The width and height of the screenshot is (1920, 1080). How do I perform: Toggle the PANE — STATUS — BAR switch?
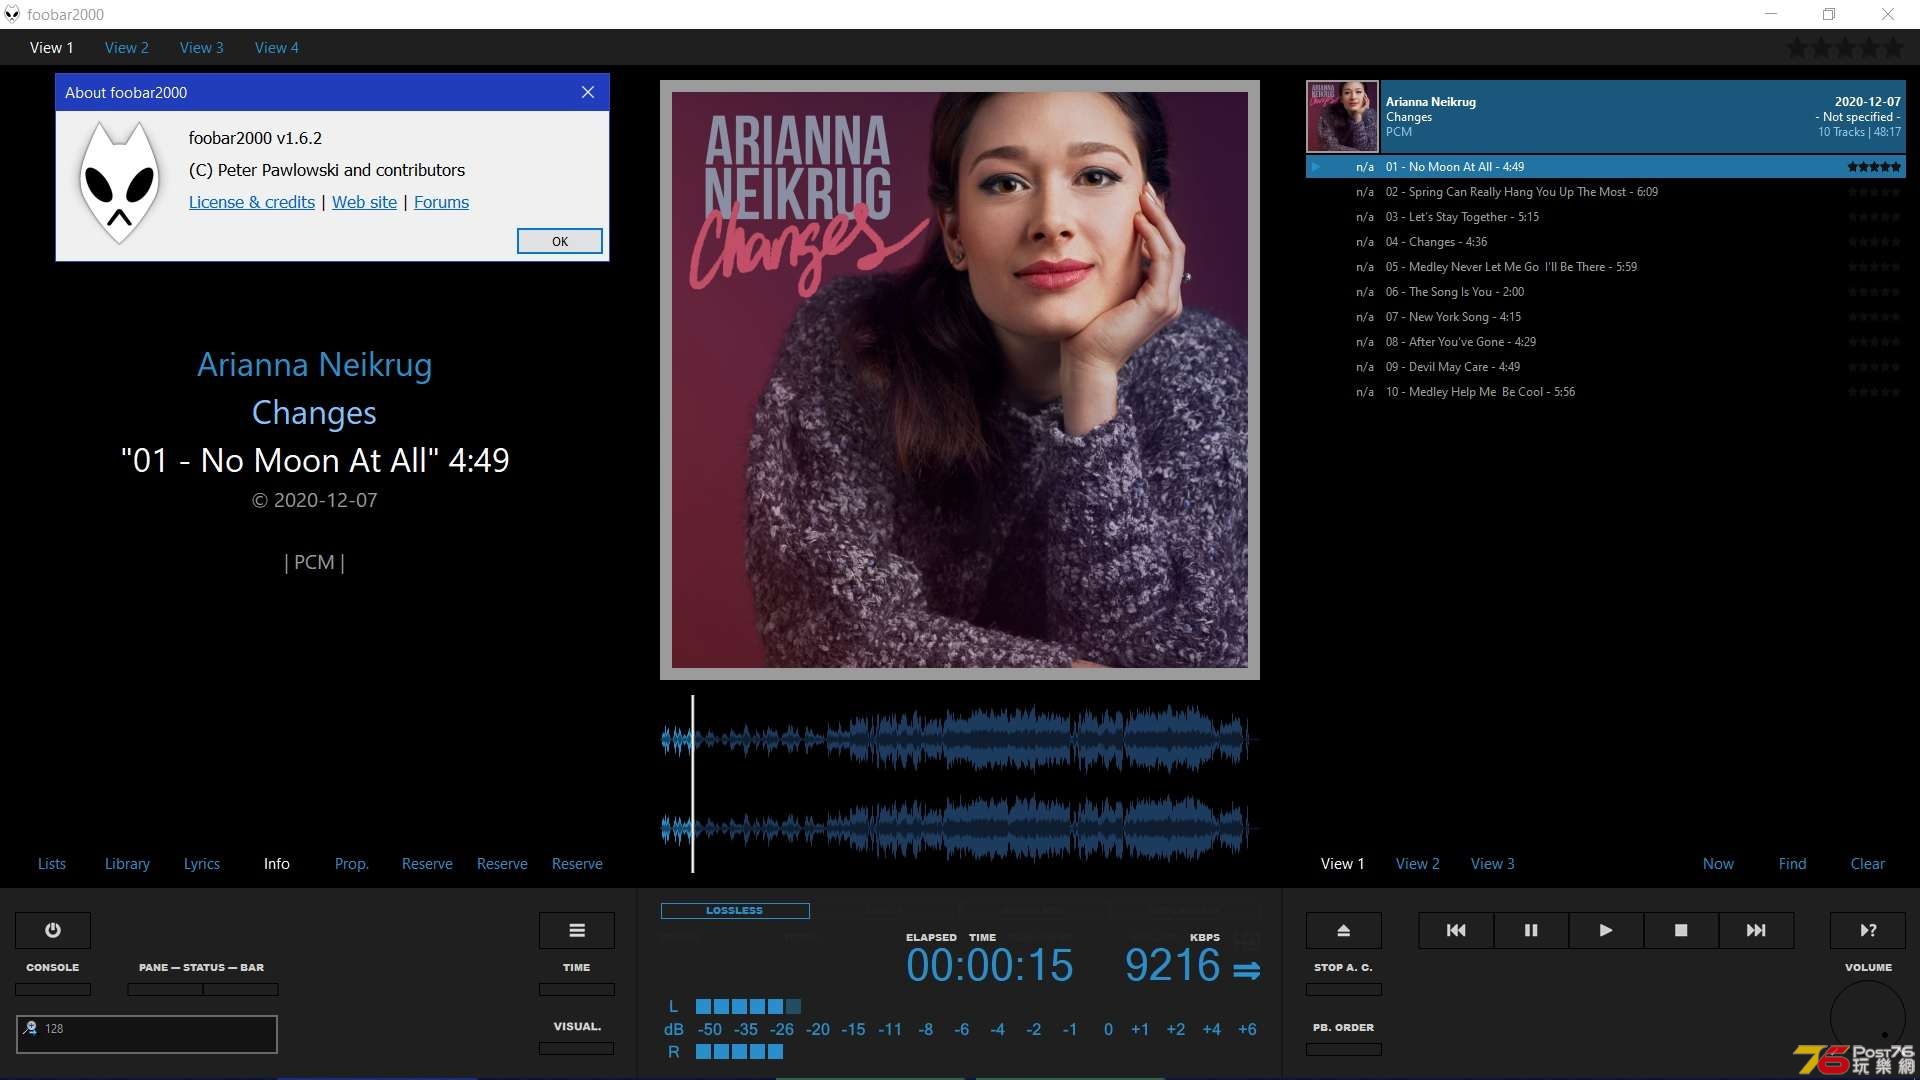203,989
